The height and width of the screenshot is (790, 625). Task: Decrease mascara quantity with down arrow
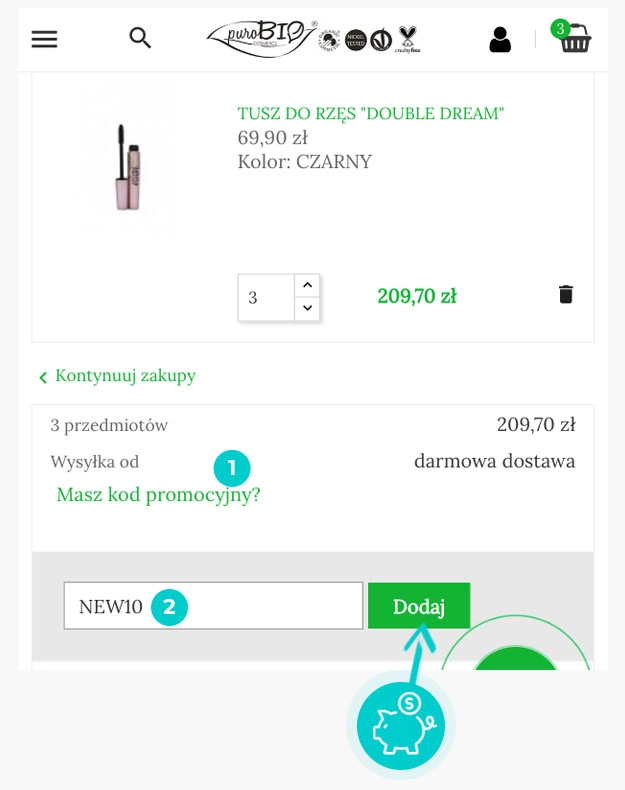[x=307, y=308]
